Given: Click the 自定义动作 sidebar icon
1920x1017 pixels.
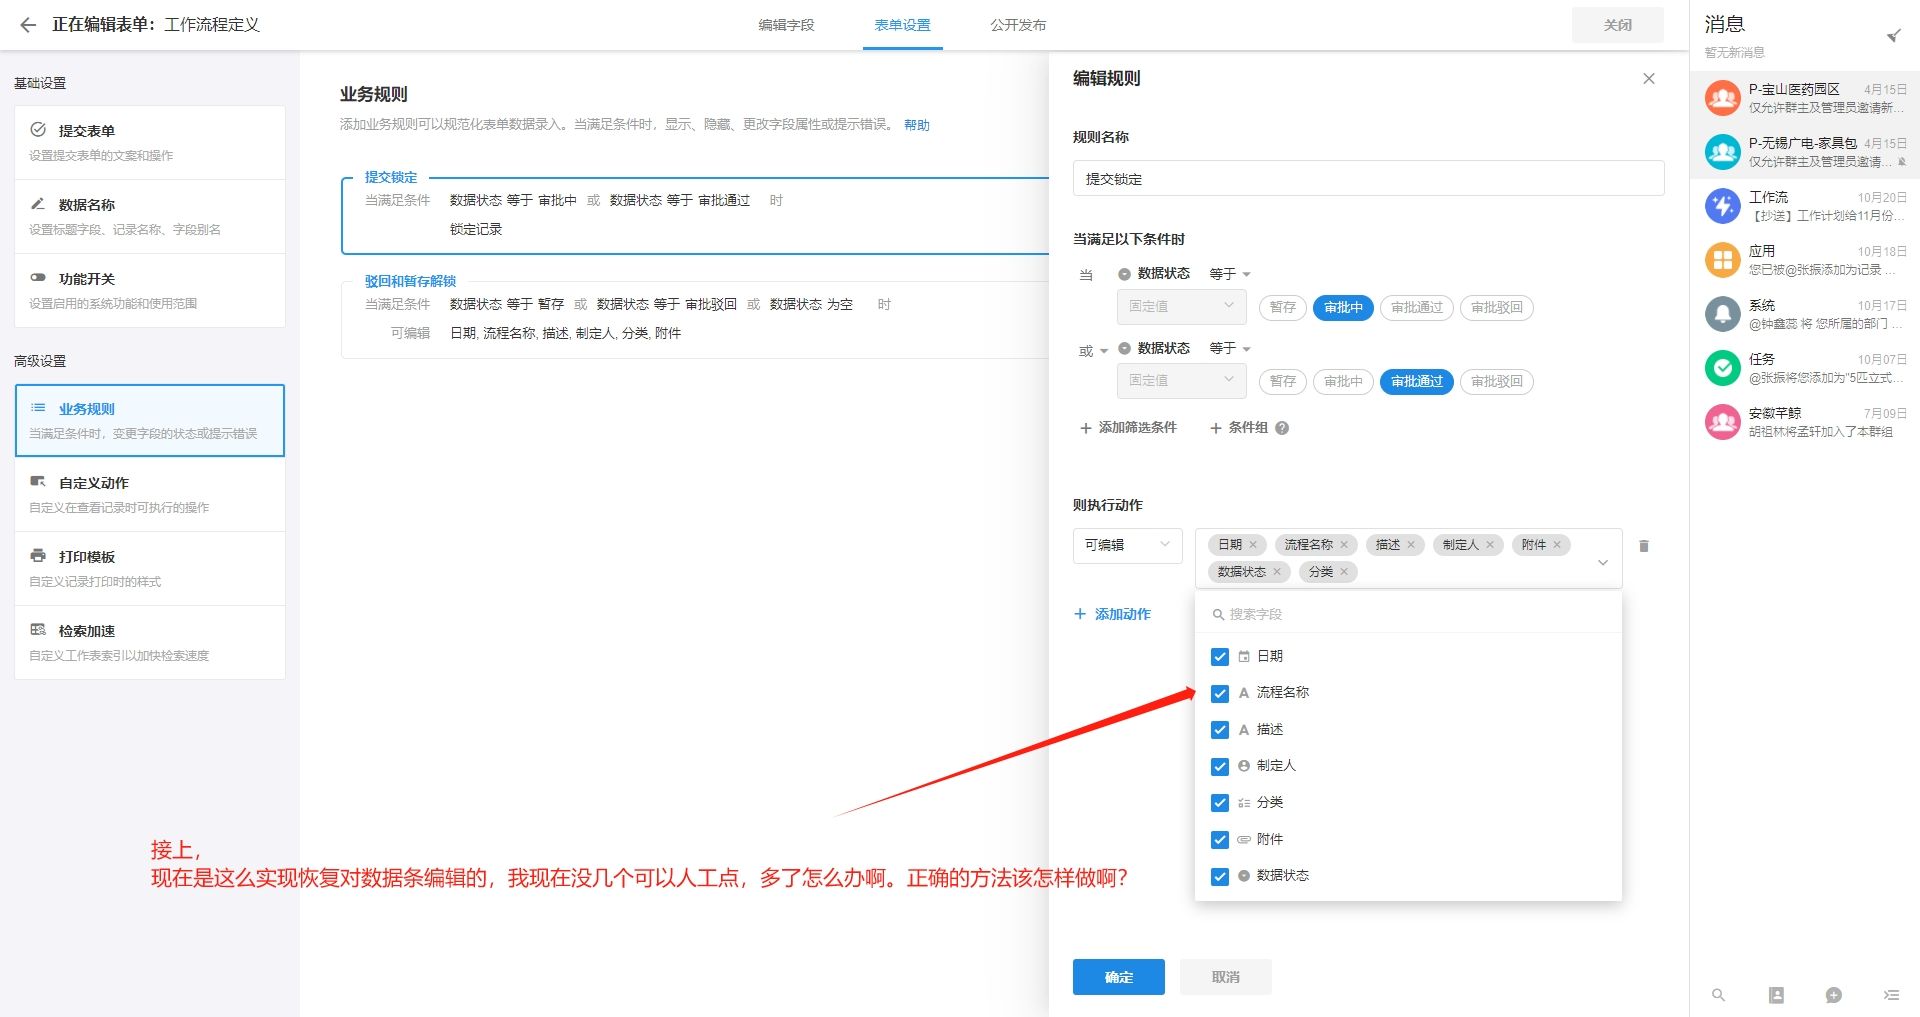Looking at the screenshot, I should click(37, 482).
